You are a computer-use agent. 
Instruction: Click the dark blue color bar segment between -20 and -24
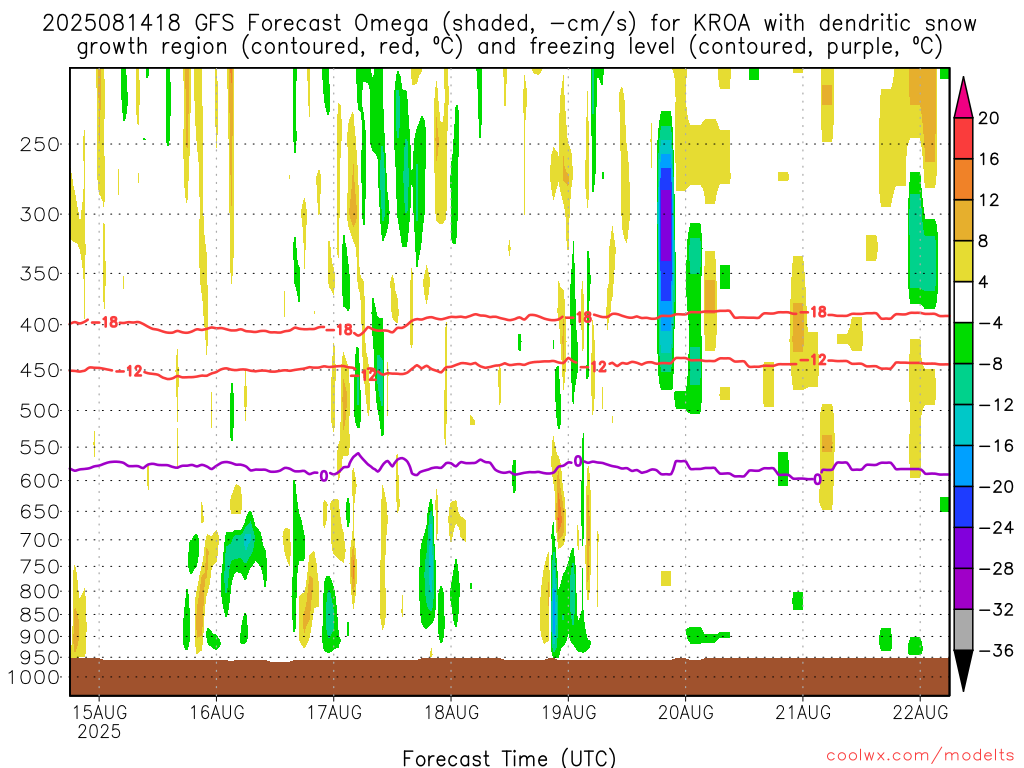pos(963,507)
